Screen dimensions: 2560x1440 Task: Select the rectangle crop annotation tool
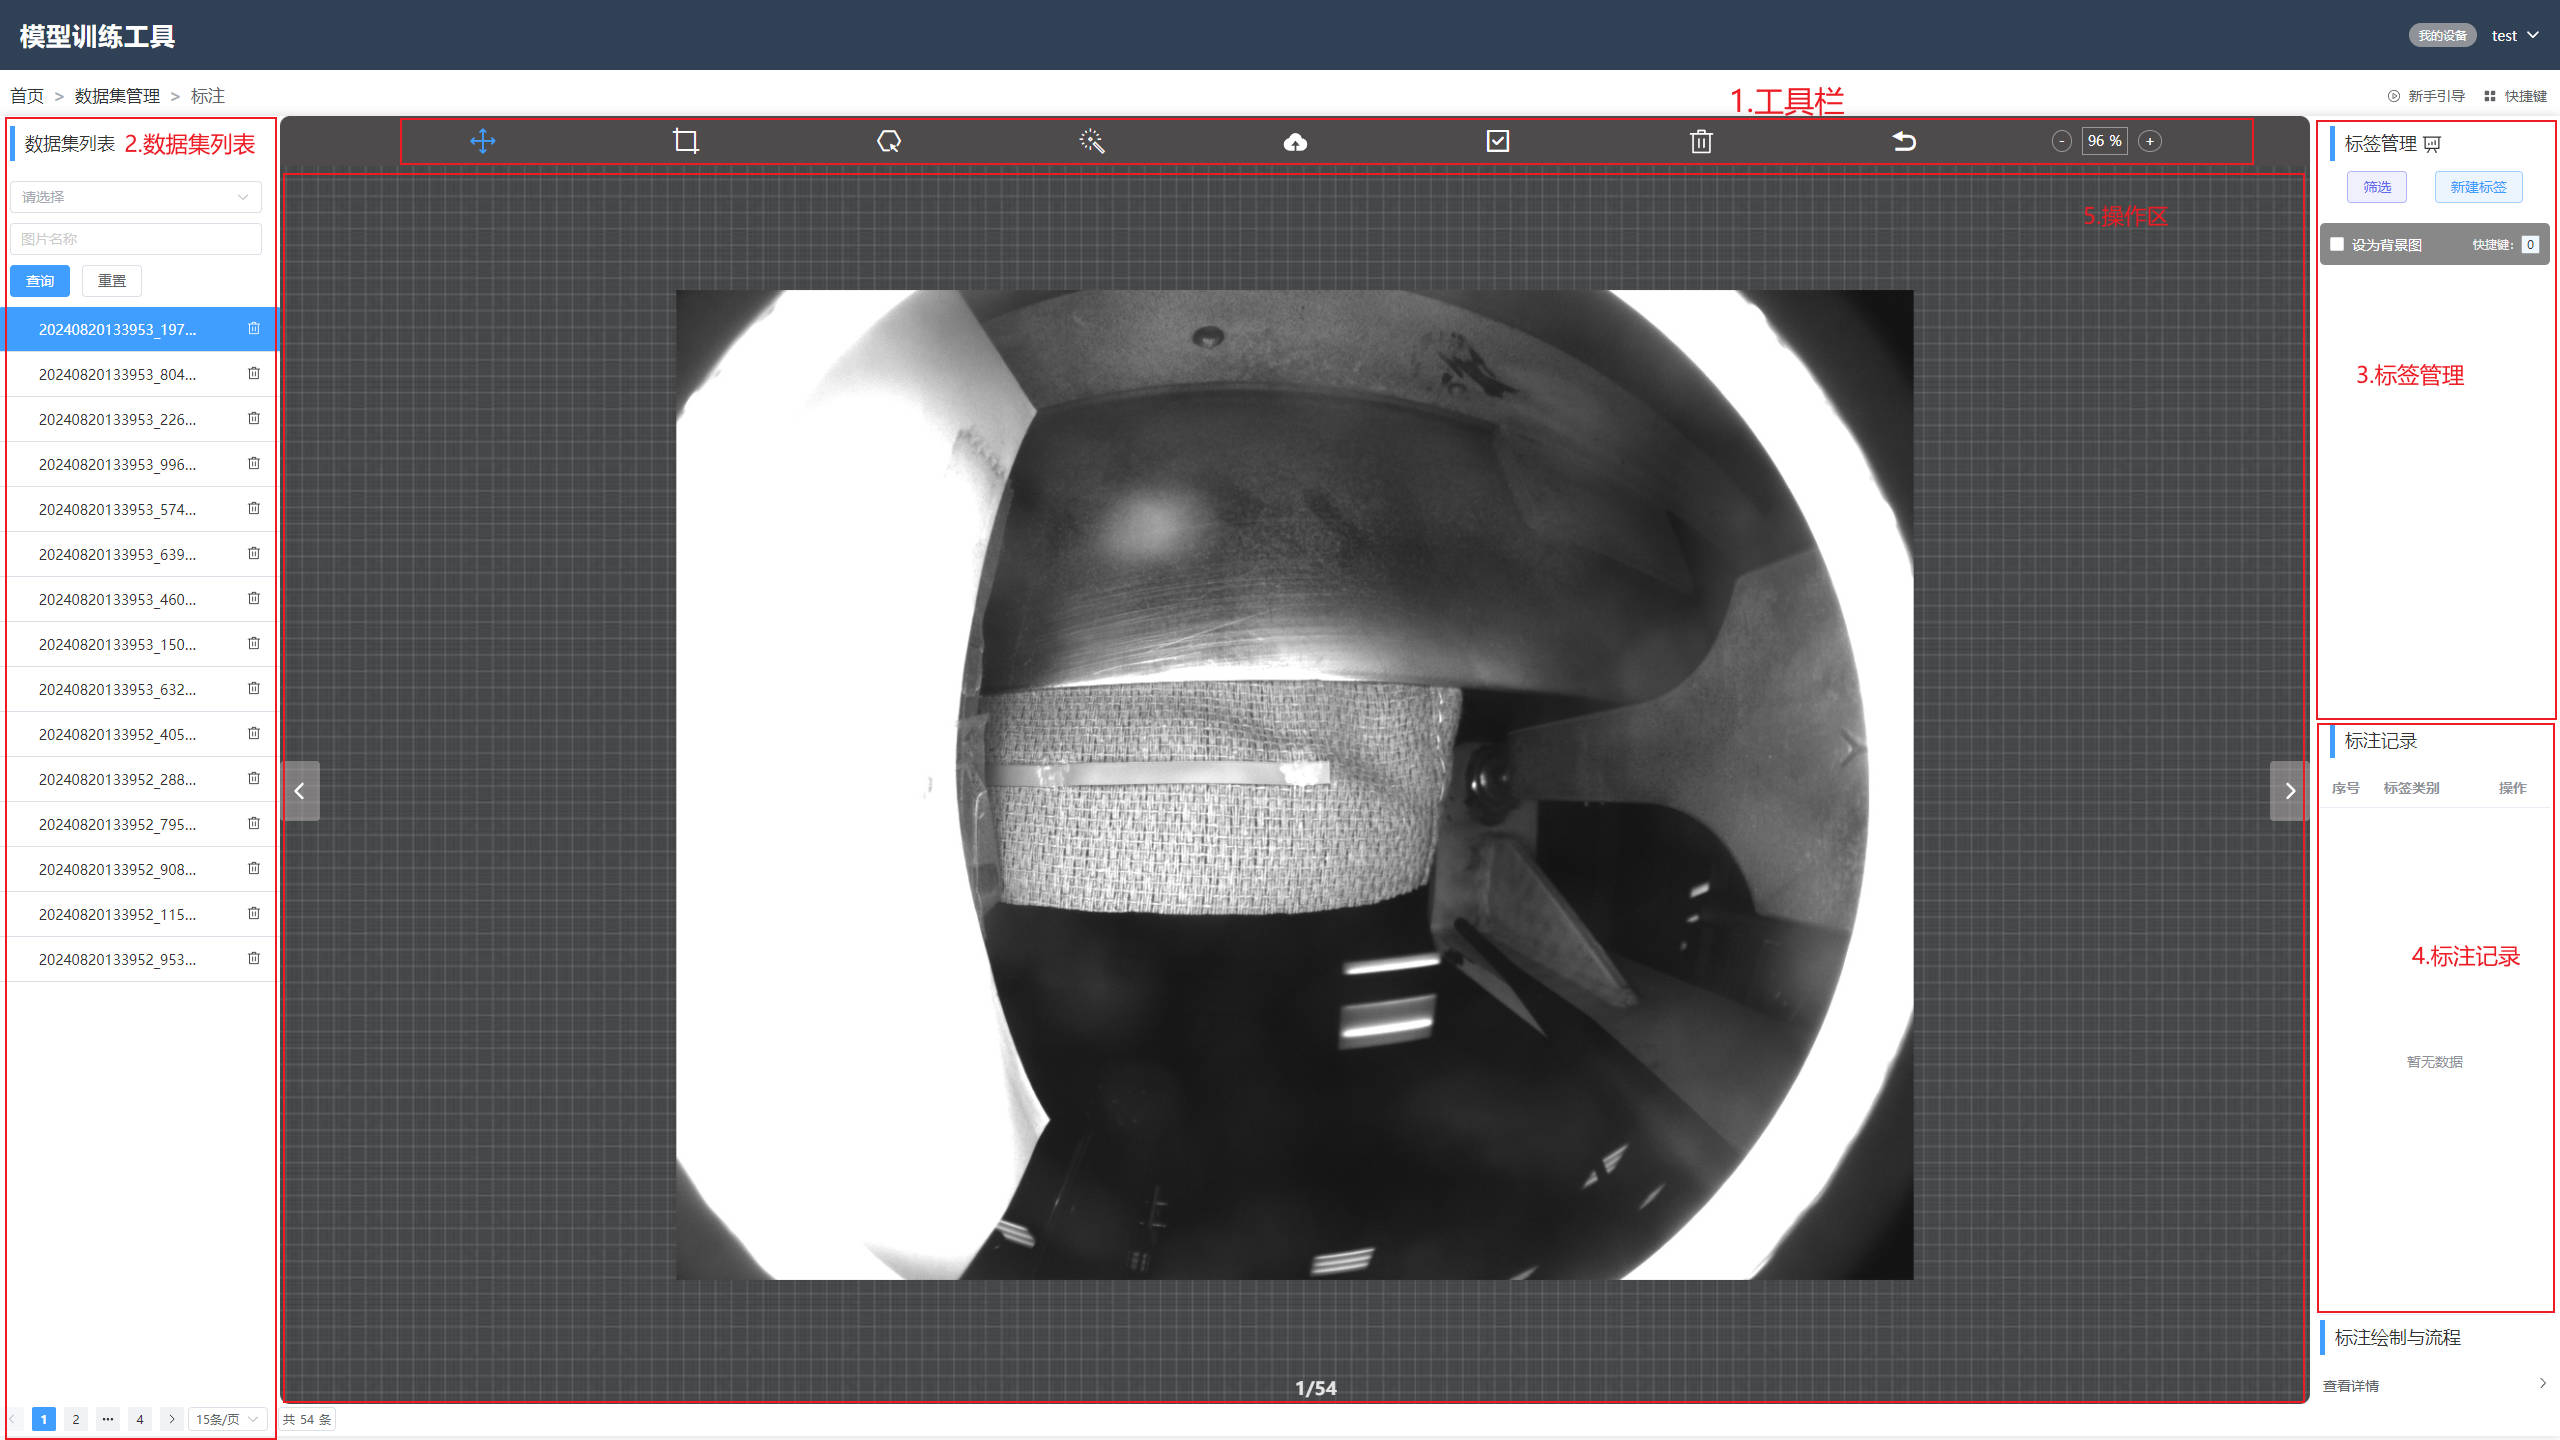pyautogui.click(x=686, y=141)
